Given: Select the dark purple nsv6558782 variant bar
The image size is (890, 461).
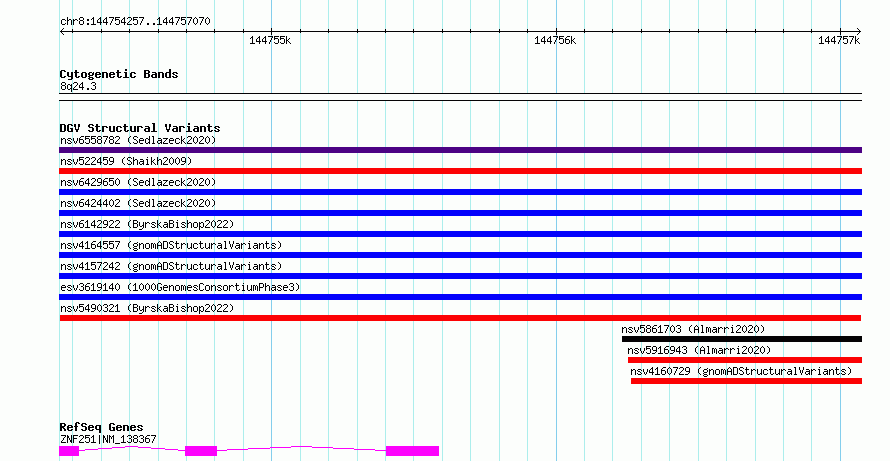Looking at the screenshot, I should click(x=460, y=150).
